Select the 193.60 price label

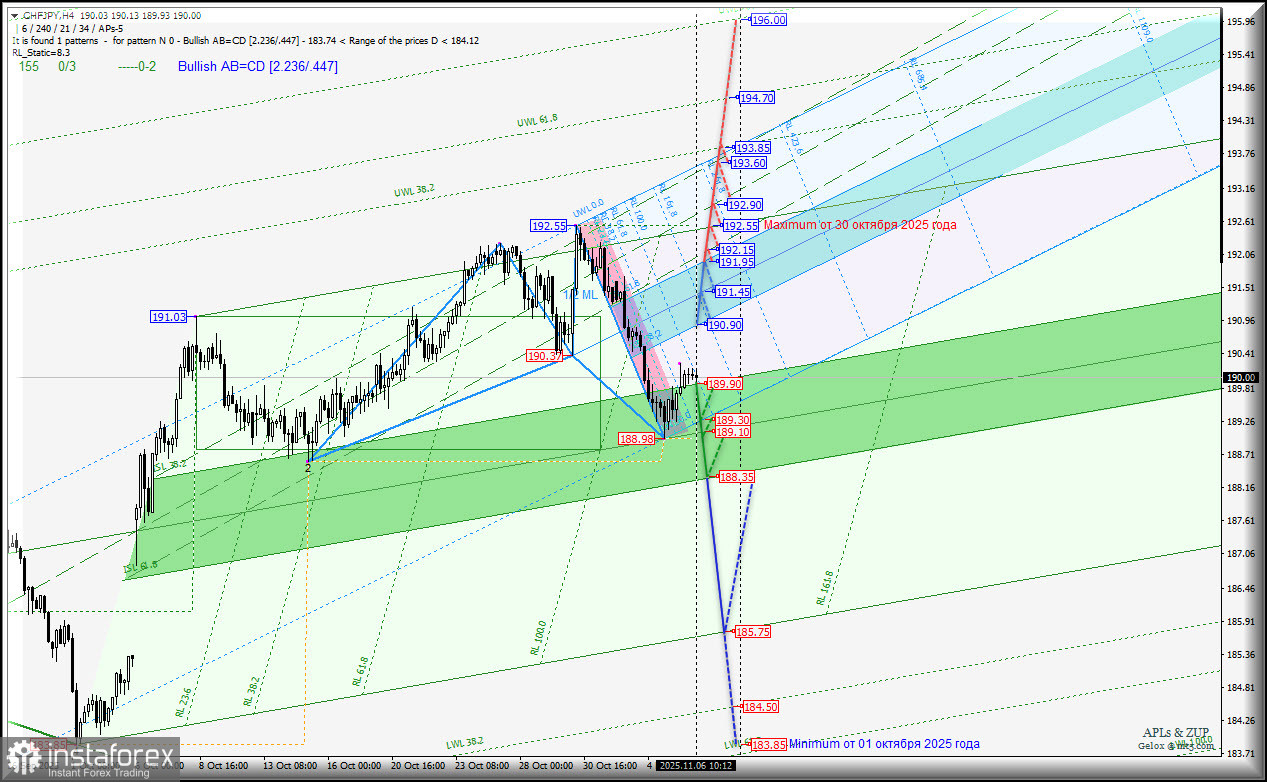pos(749,163)
